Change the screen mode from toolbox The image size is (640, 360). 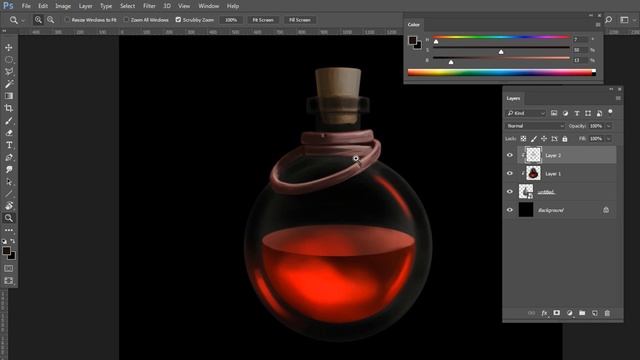9,281
